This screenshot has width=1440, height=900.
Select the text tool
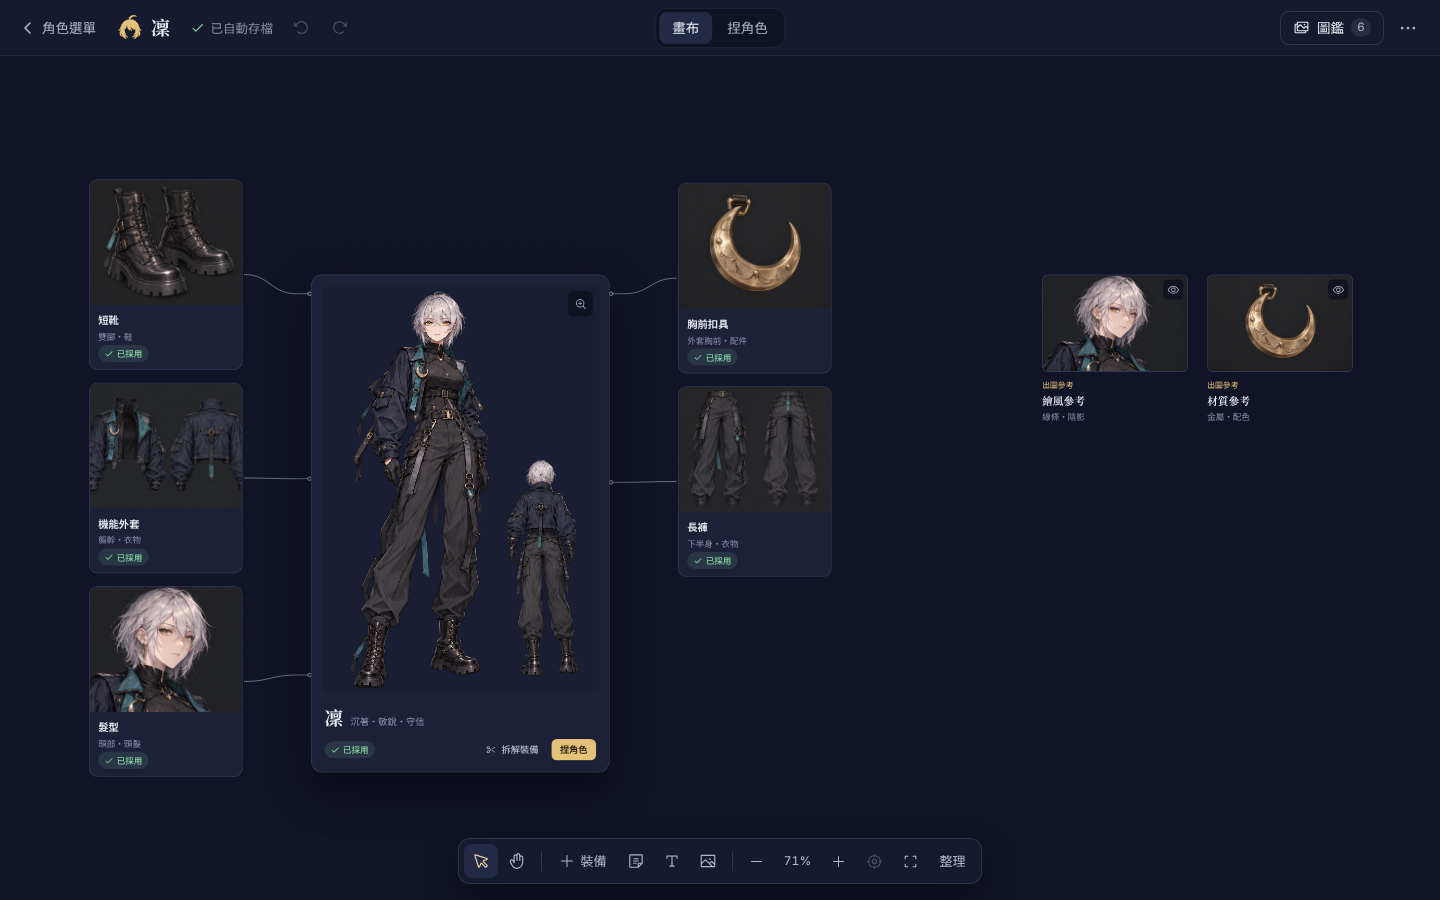coord(672,861)
